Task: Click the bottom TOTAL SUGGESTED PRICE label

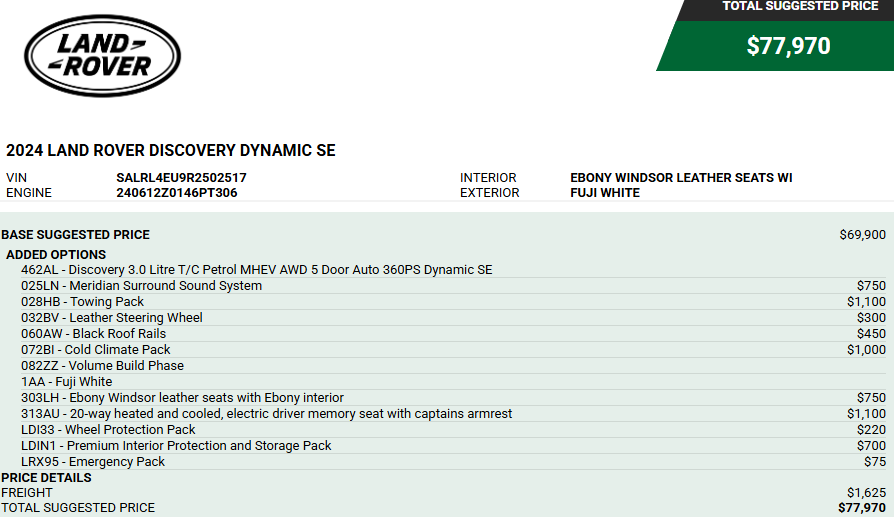Action: [x=78, y=507]
